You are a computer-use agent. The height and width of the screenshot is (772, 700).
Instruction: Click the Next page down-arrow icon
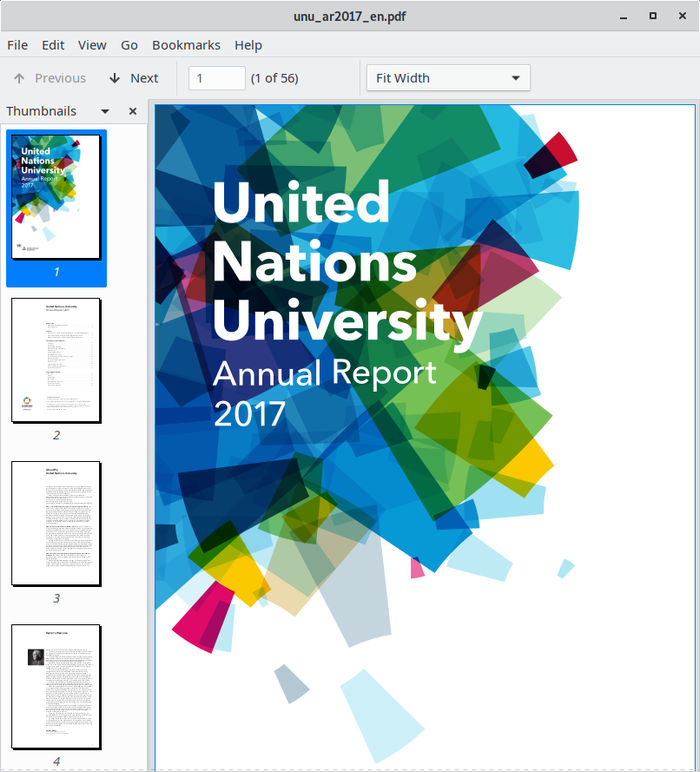115,78
